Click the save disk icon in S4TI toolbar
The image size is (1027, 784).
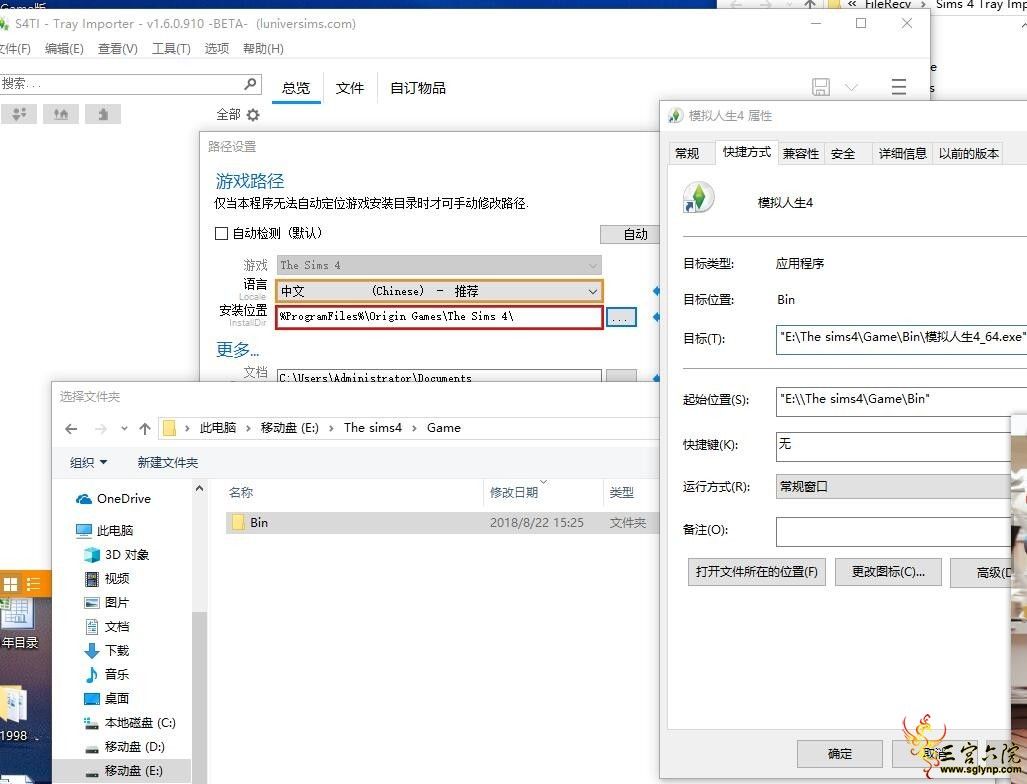tap(821, 86)
